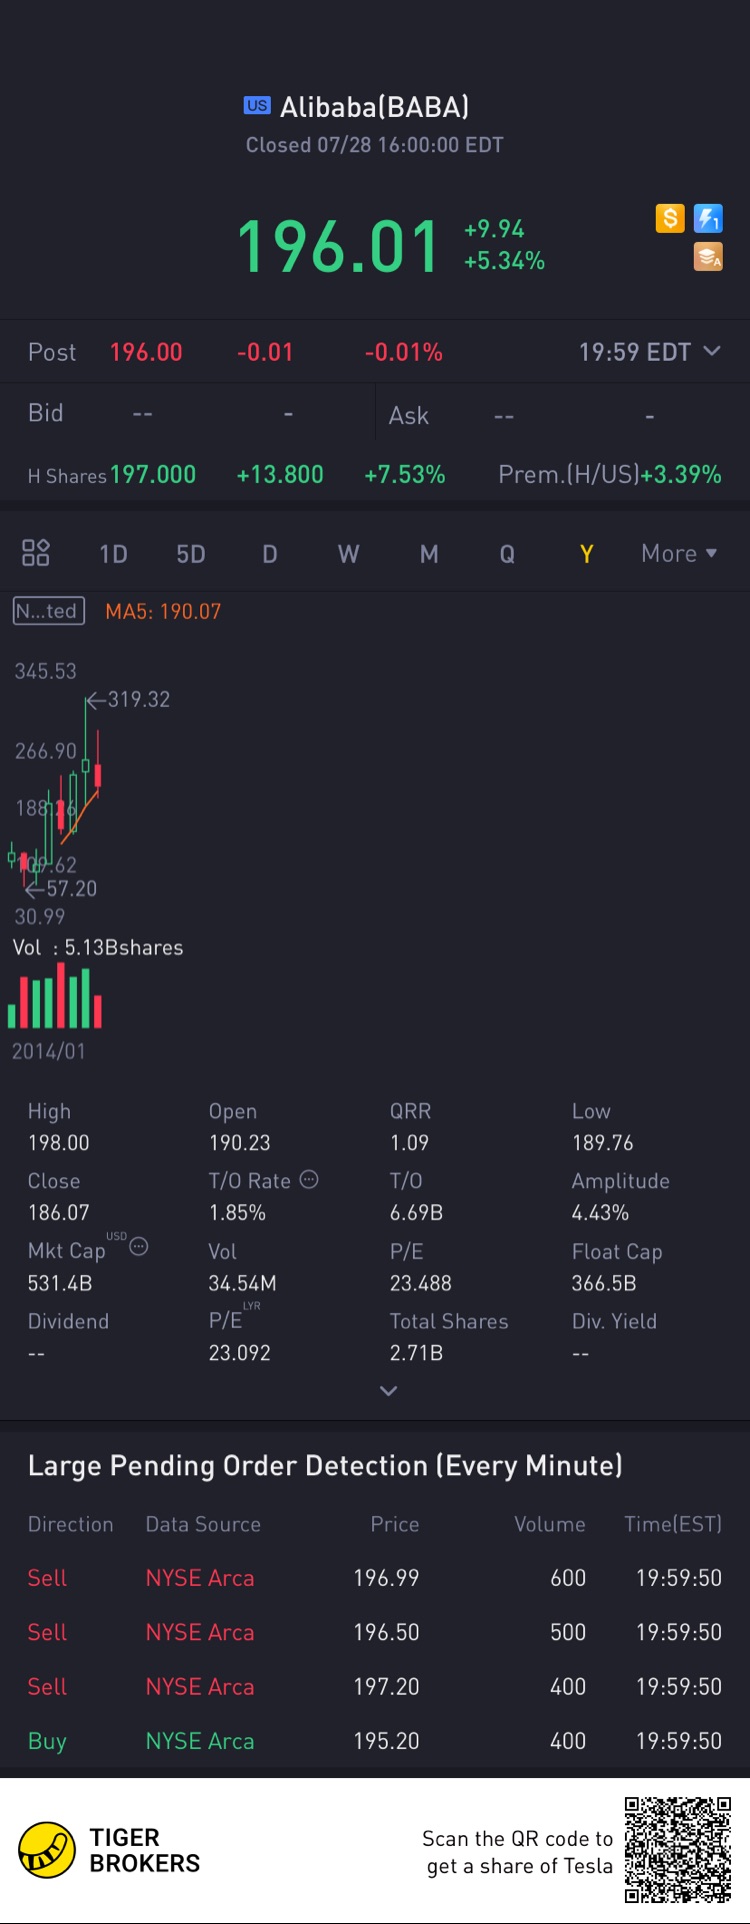Tap the QR code thumbnail
This screenshot has width=750, height=1924.
678,1850
